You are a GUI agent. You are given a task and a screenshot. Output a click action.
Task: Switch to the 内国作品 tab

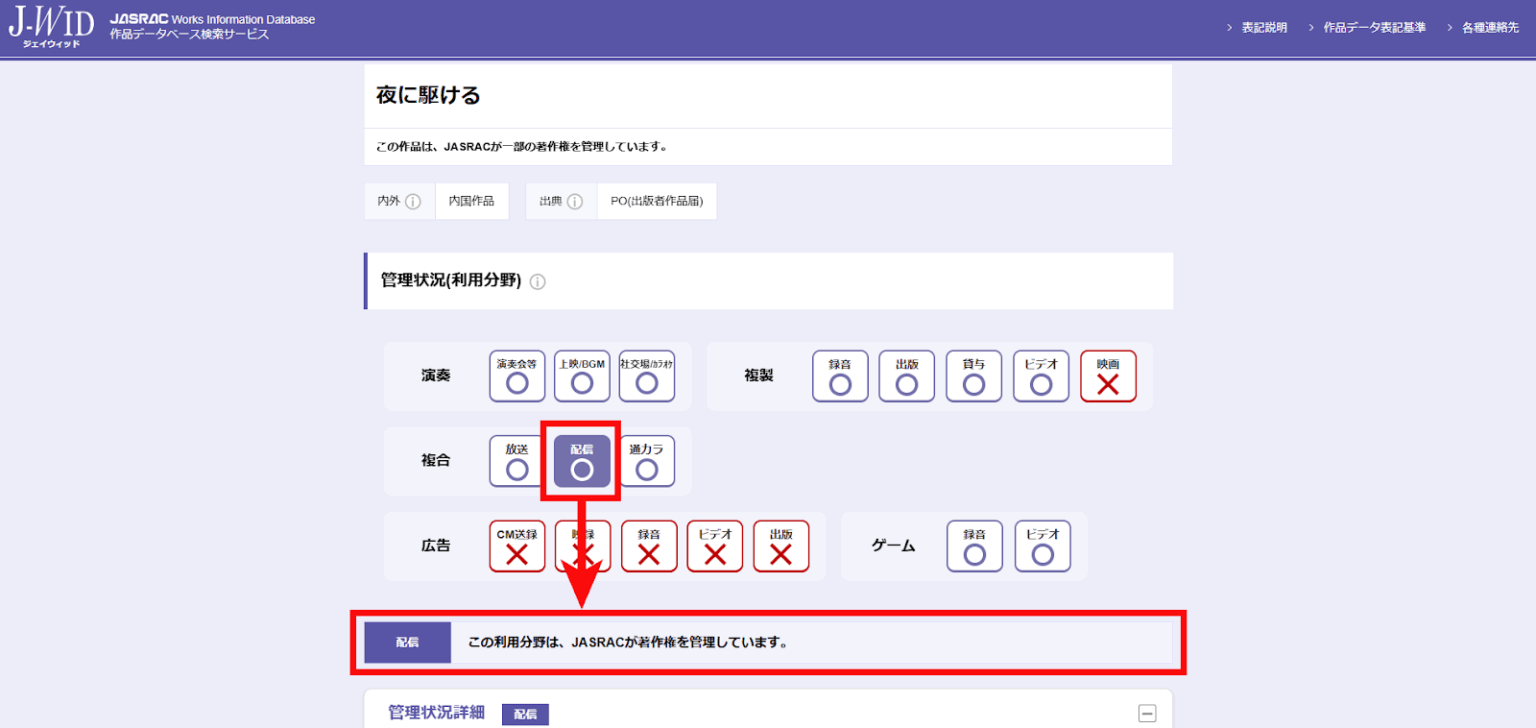coord(472,200)
